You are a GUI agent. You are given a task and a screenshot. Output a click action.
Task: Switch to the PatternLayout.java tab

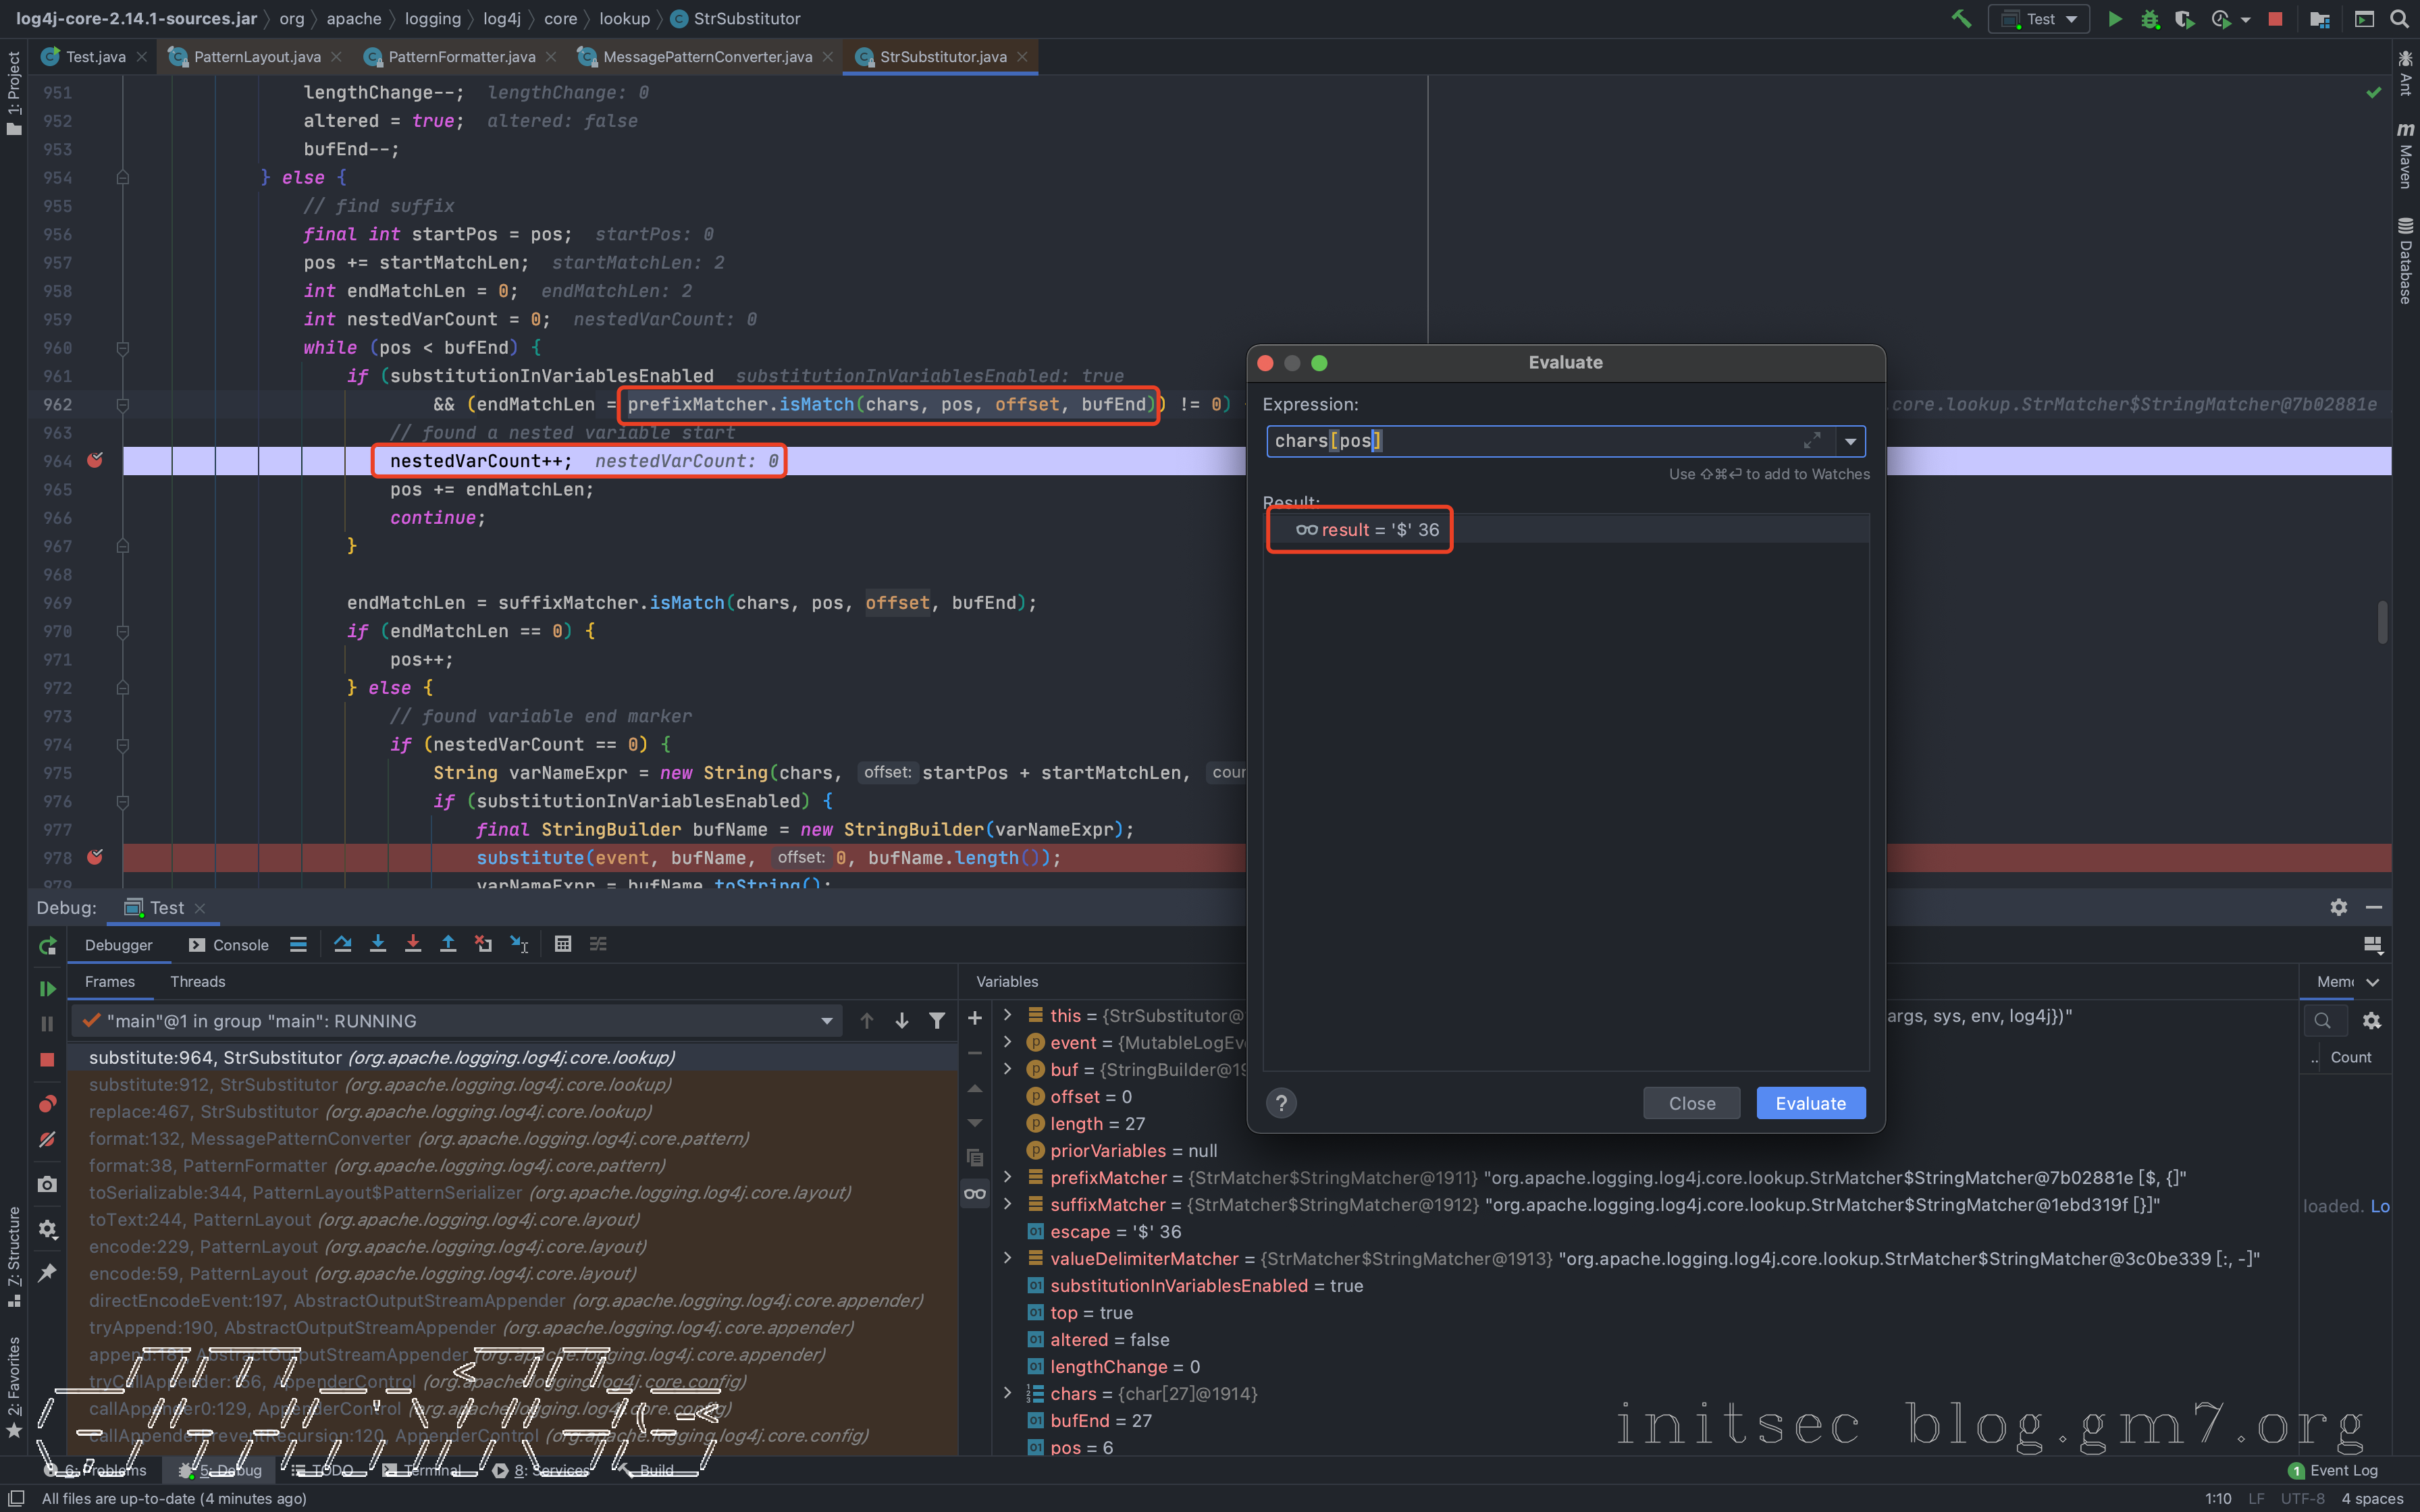[x=256, y=57]
